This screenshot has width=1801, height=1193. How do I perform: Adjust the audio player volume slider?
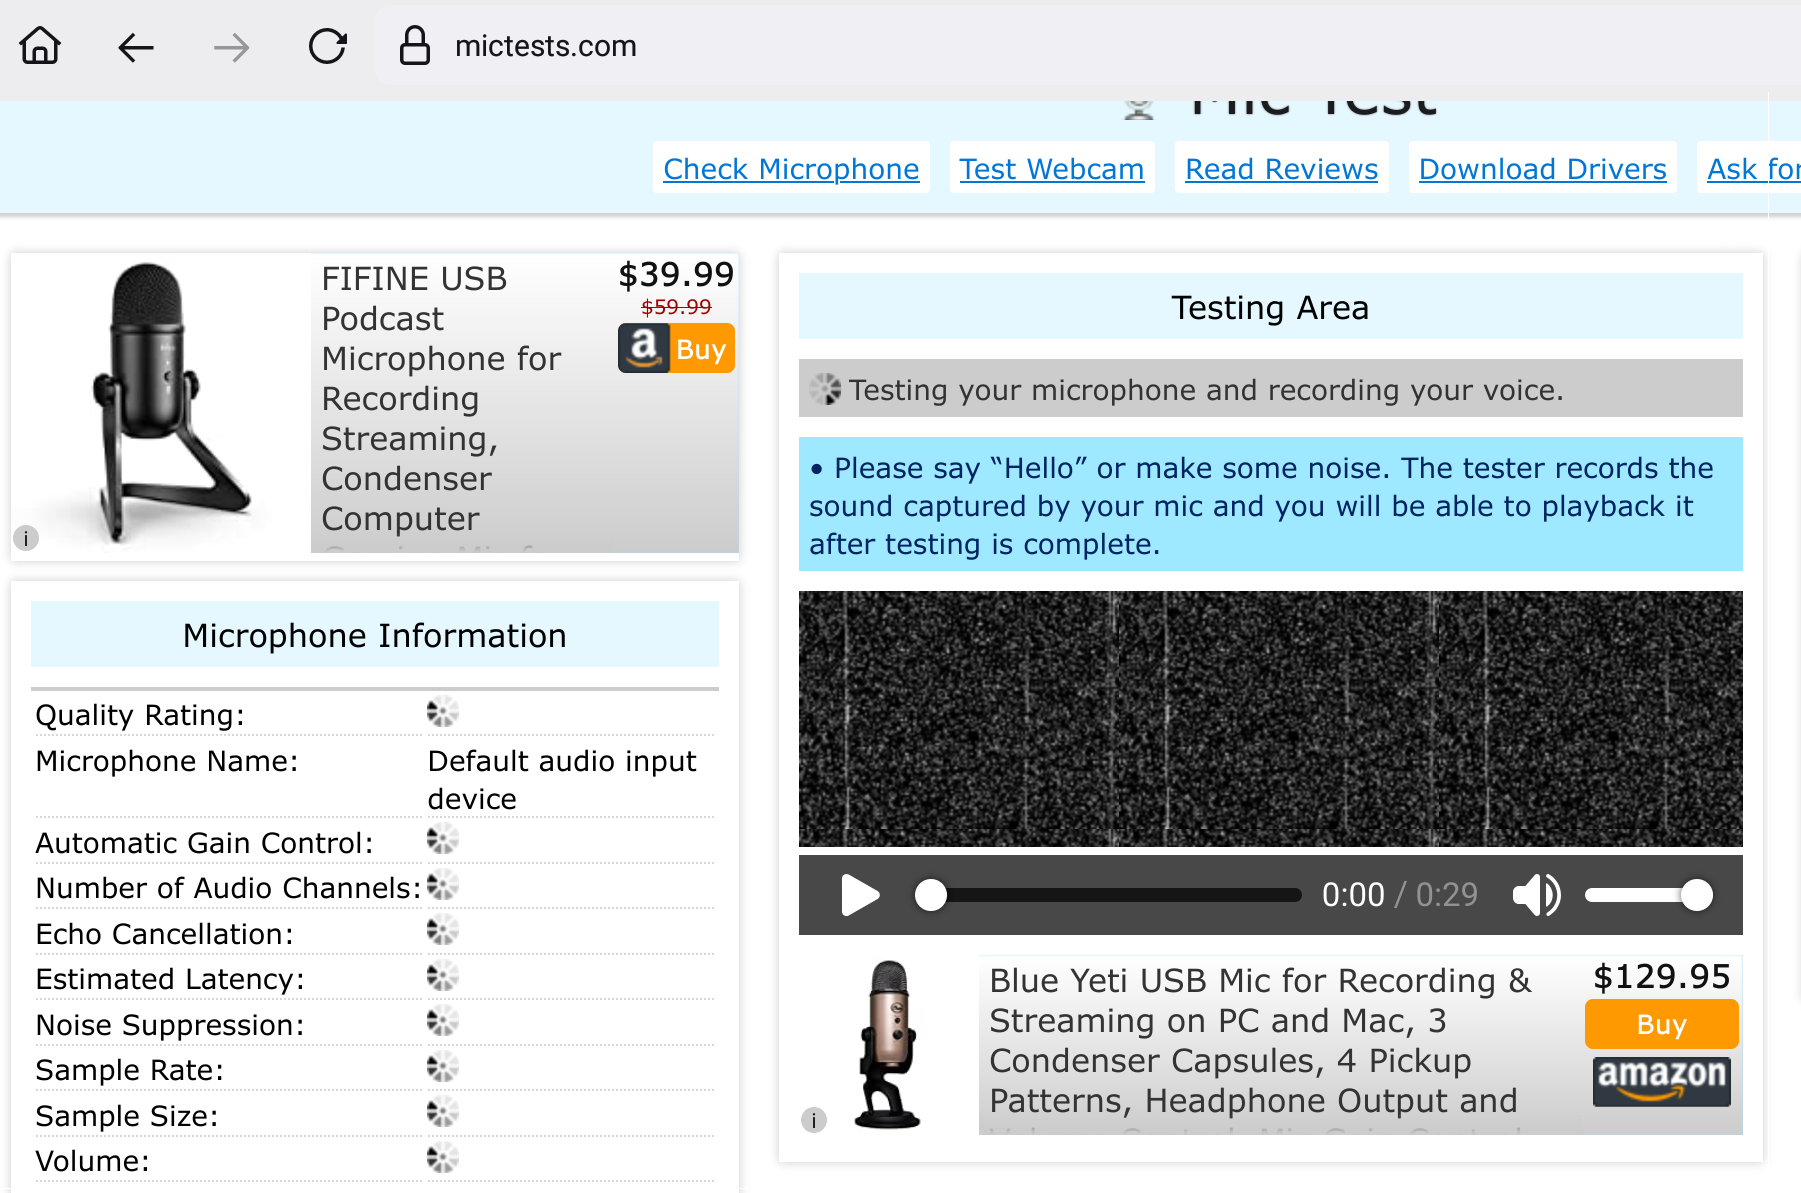coord(1649,894)
